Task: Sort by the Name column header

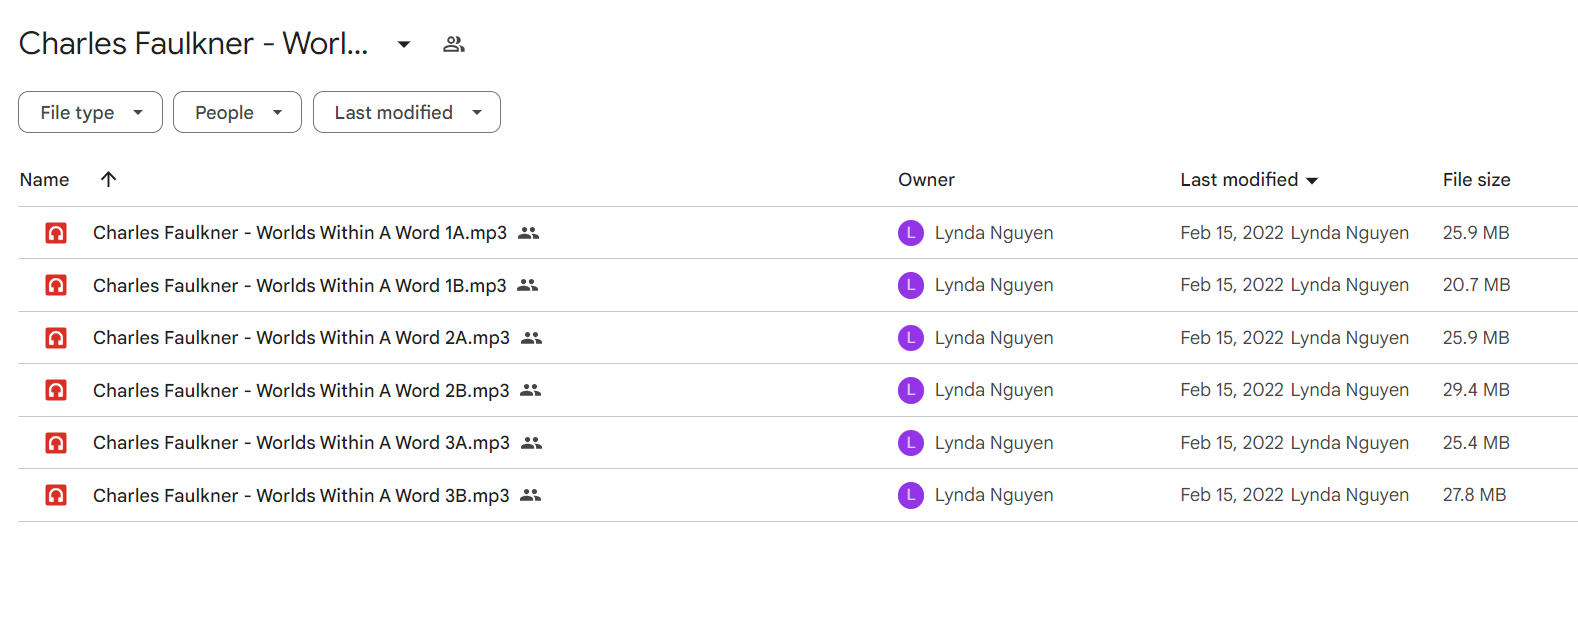Action: [44, 180]
